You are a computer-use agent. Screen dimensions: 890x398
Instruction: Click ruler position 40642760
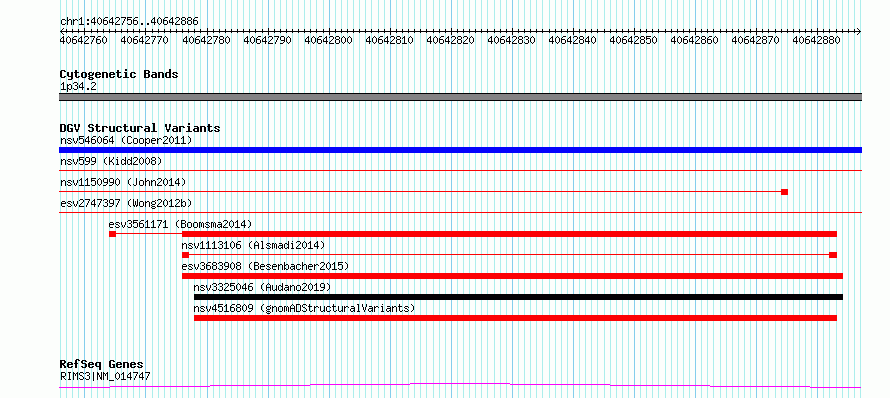[84, 40]
